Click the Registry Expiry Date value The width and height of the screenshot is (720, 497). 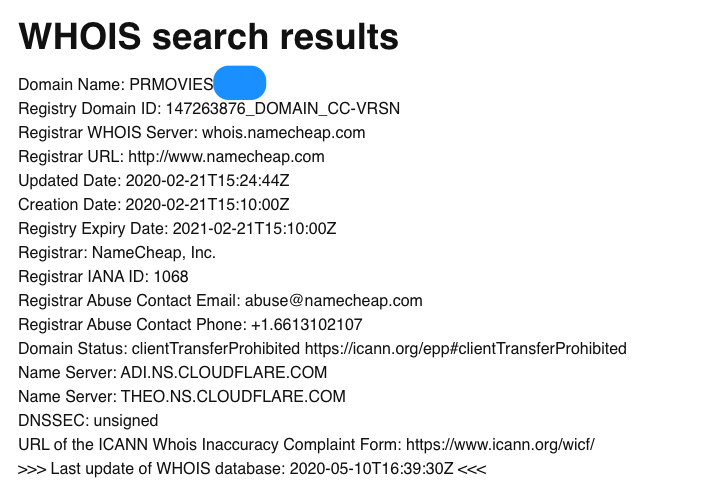click(x=254, y=228)
